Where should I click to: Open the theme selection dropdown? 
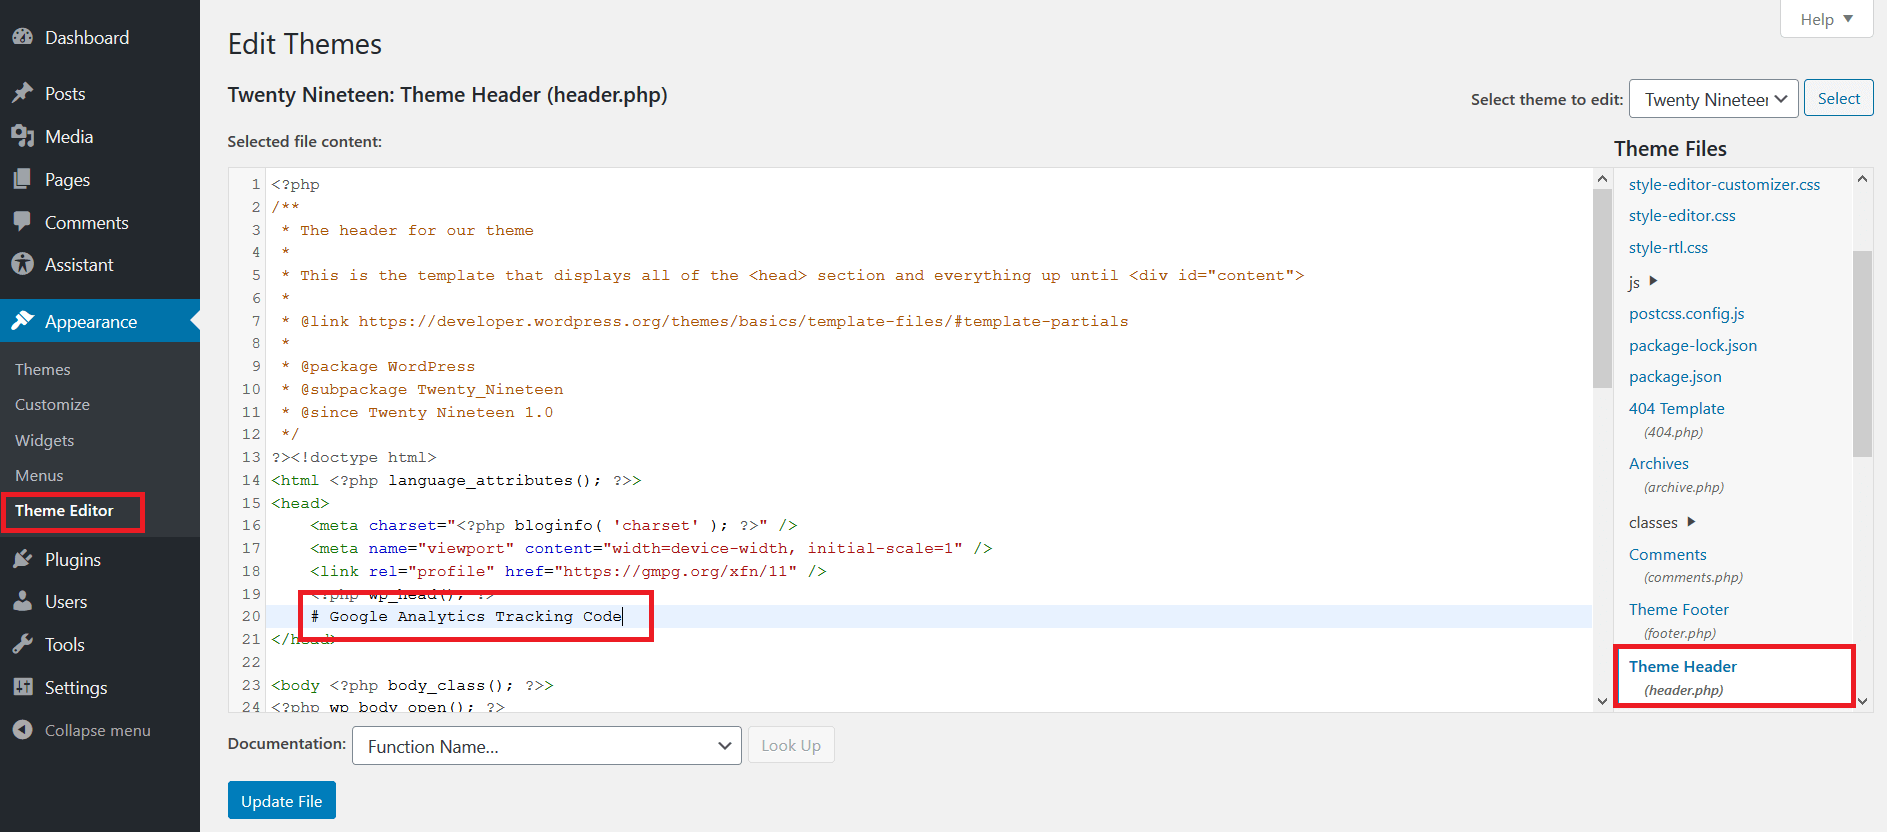click(x=1714, y=99)
